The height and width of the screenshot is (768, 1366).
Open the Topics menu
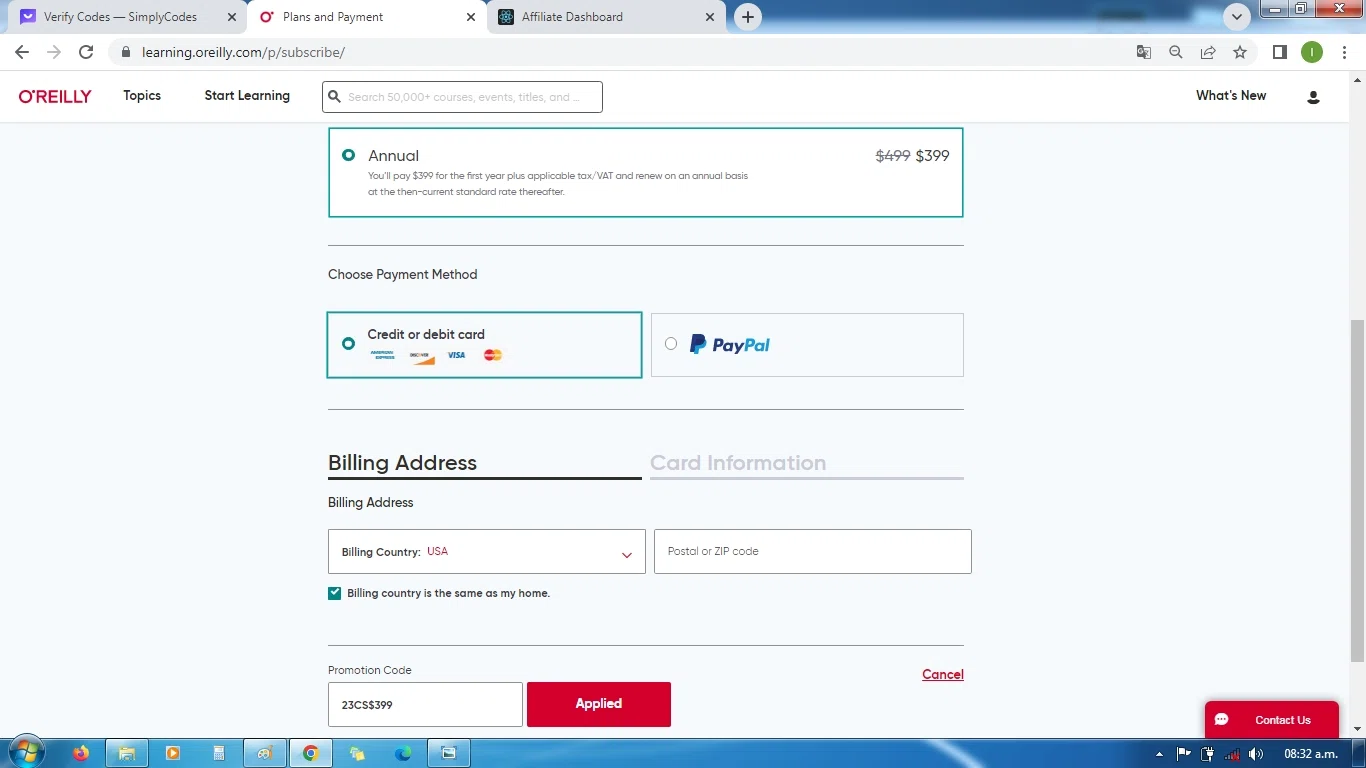coord(142,96)
